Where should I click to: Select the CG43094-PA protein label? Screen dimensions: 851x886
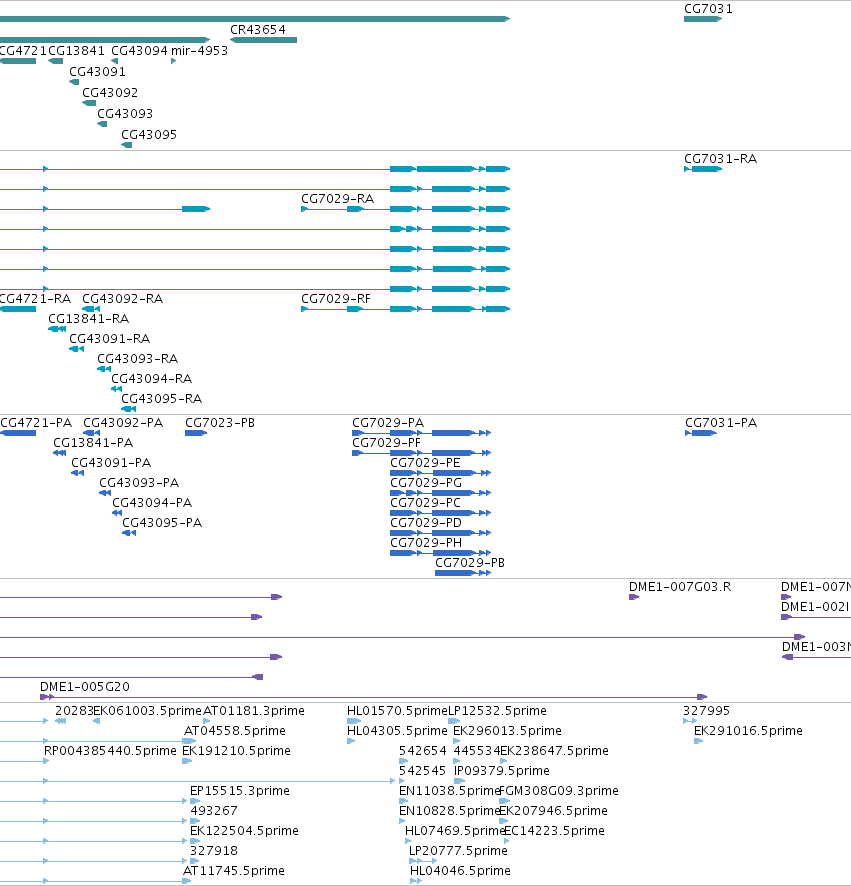(x=152, y=503)
